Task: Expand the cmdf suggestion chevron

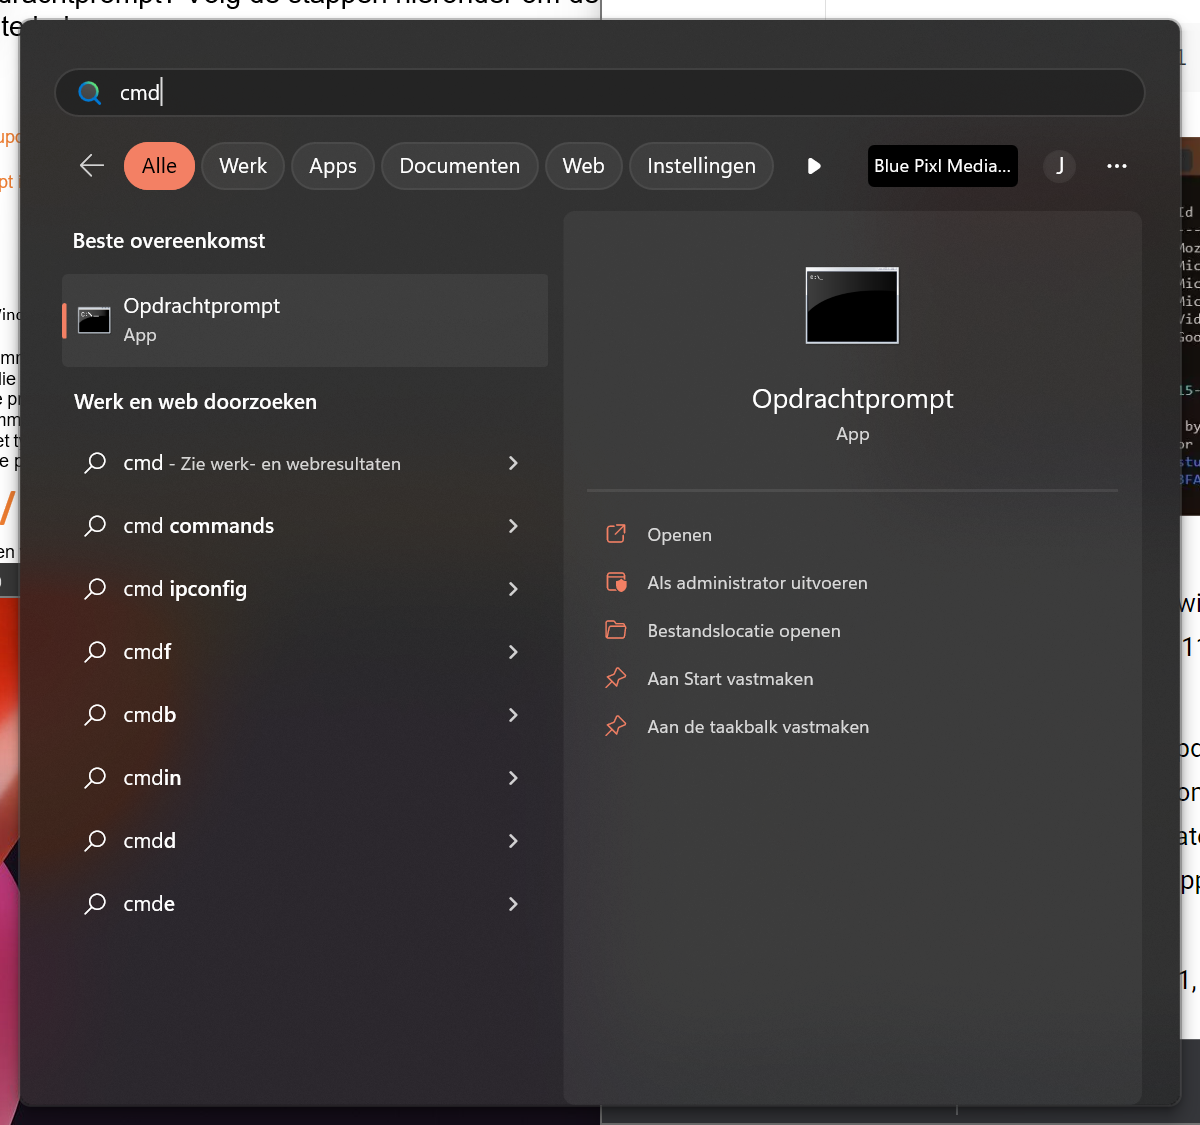Action: [513, 652]
